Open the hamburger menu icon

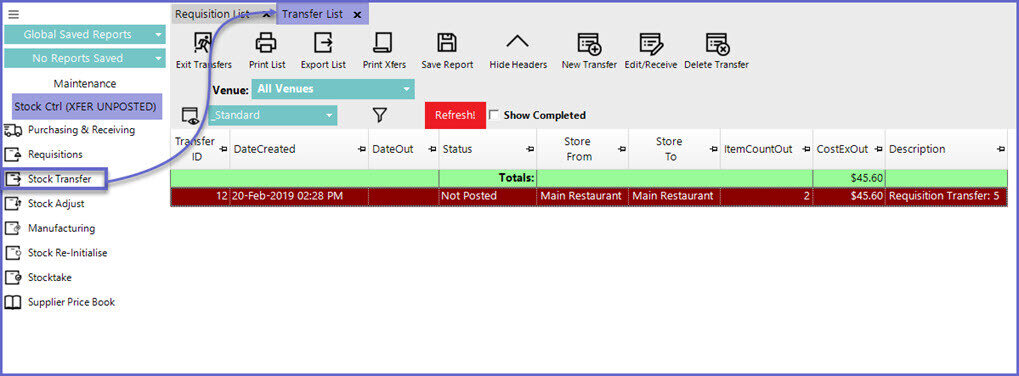tap(13, 14)
